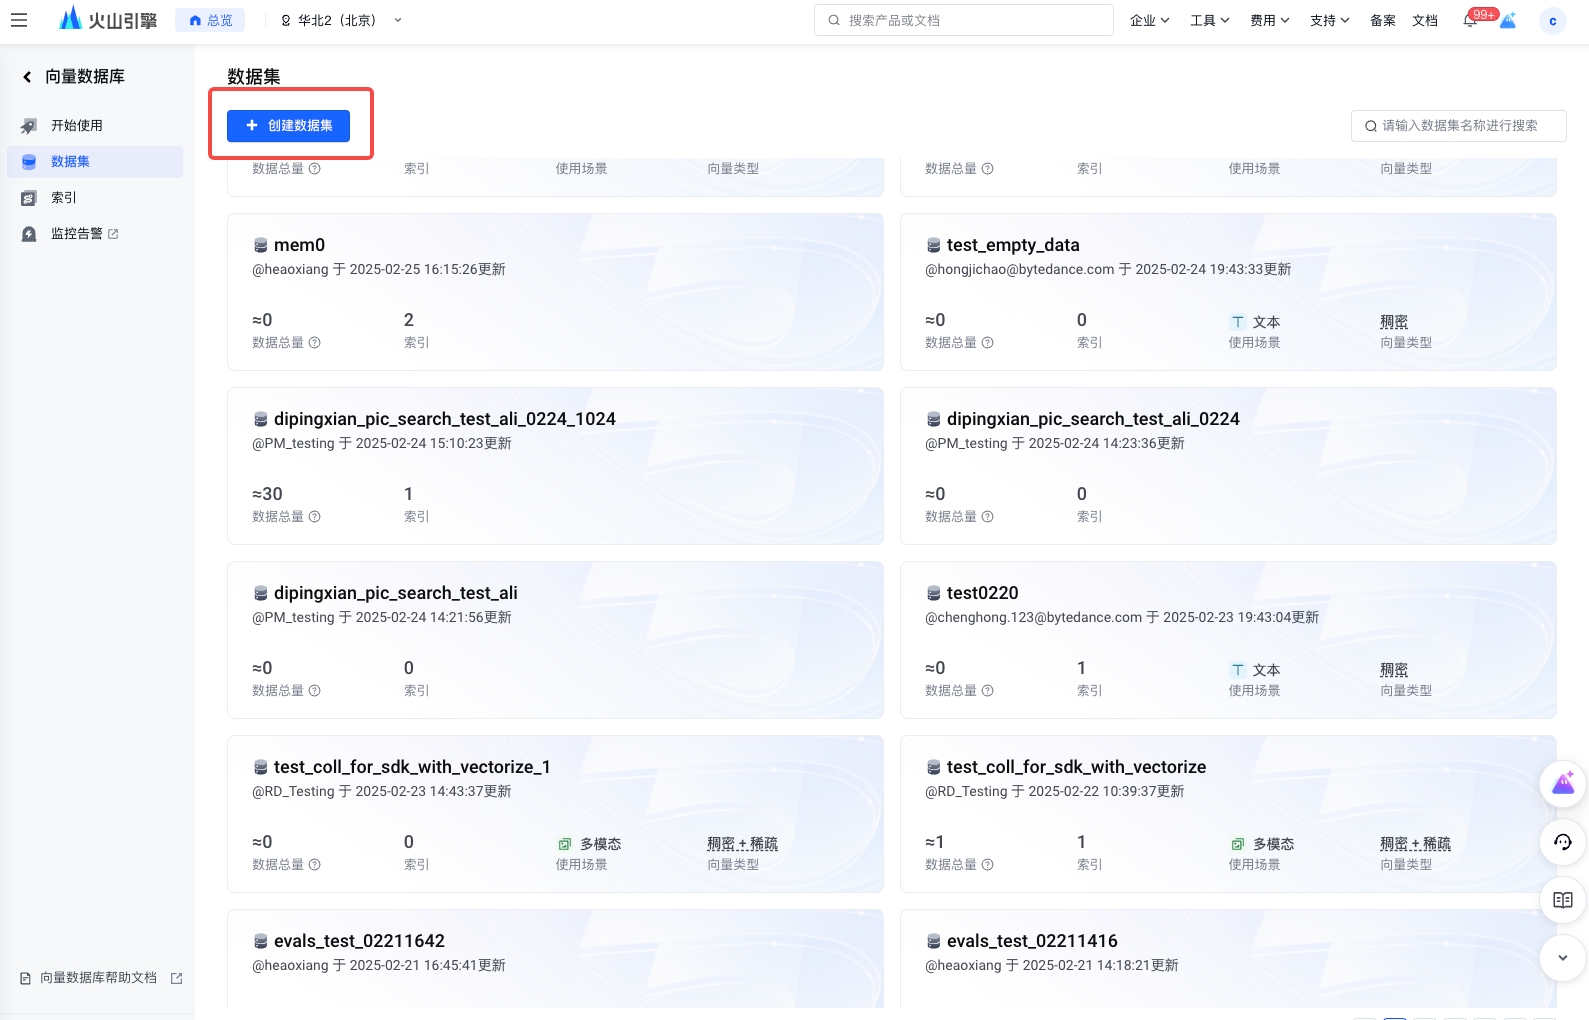Click the notification bell icon

coord(1469,21)
